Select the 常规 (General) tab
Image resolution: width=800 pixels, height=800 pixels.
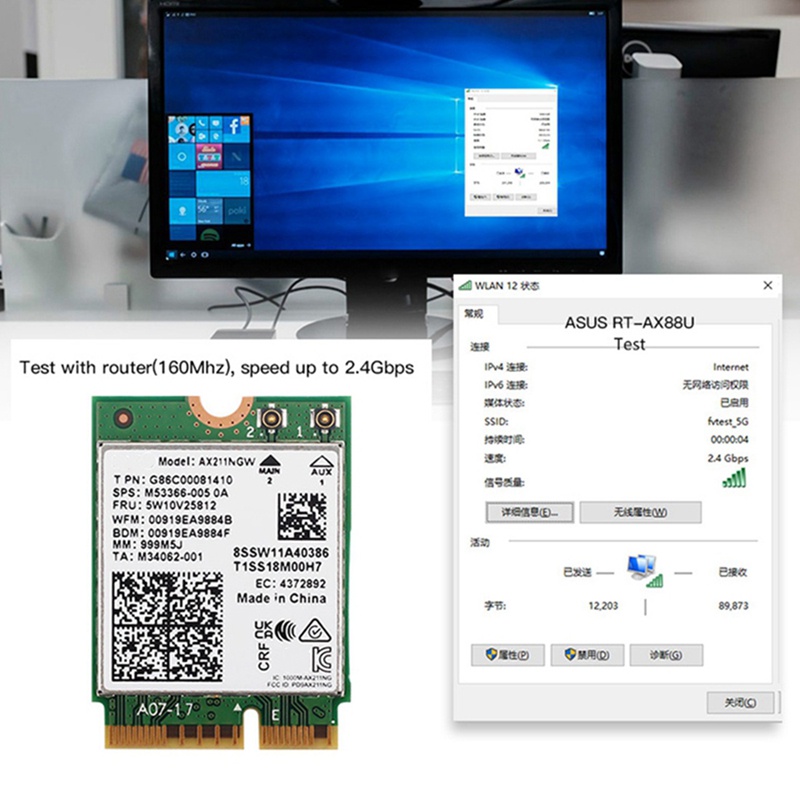(x=472, y=312)
